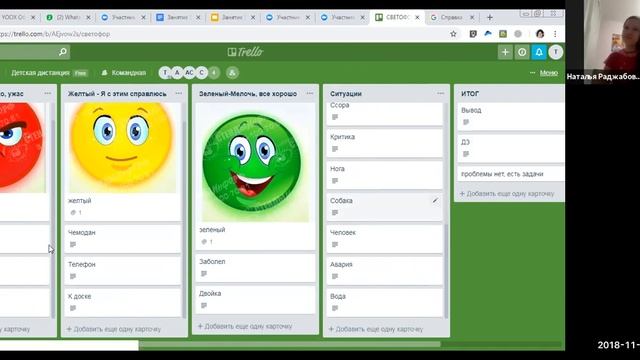640x360 pixels.
Task: Switch to the Справка Google tab
Action: coord(452,17)
